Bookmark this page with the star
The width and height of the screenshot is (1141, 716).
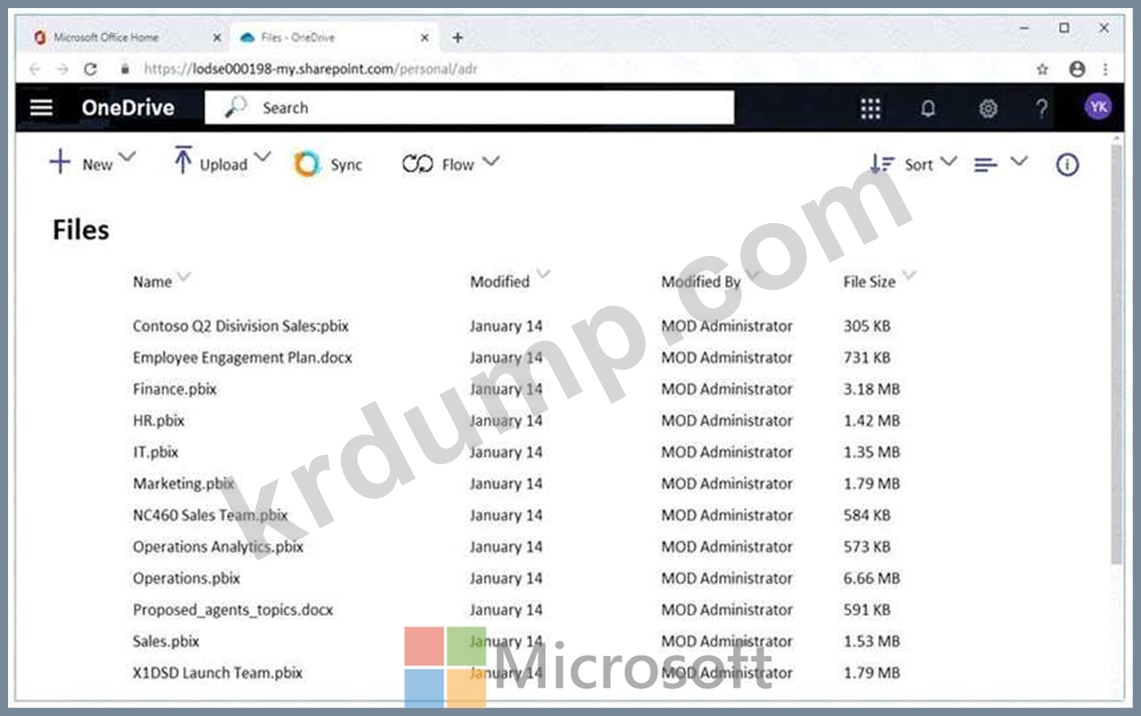click(1042, 69)
